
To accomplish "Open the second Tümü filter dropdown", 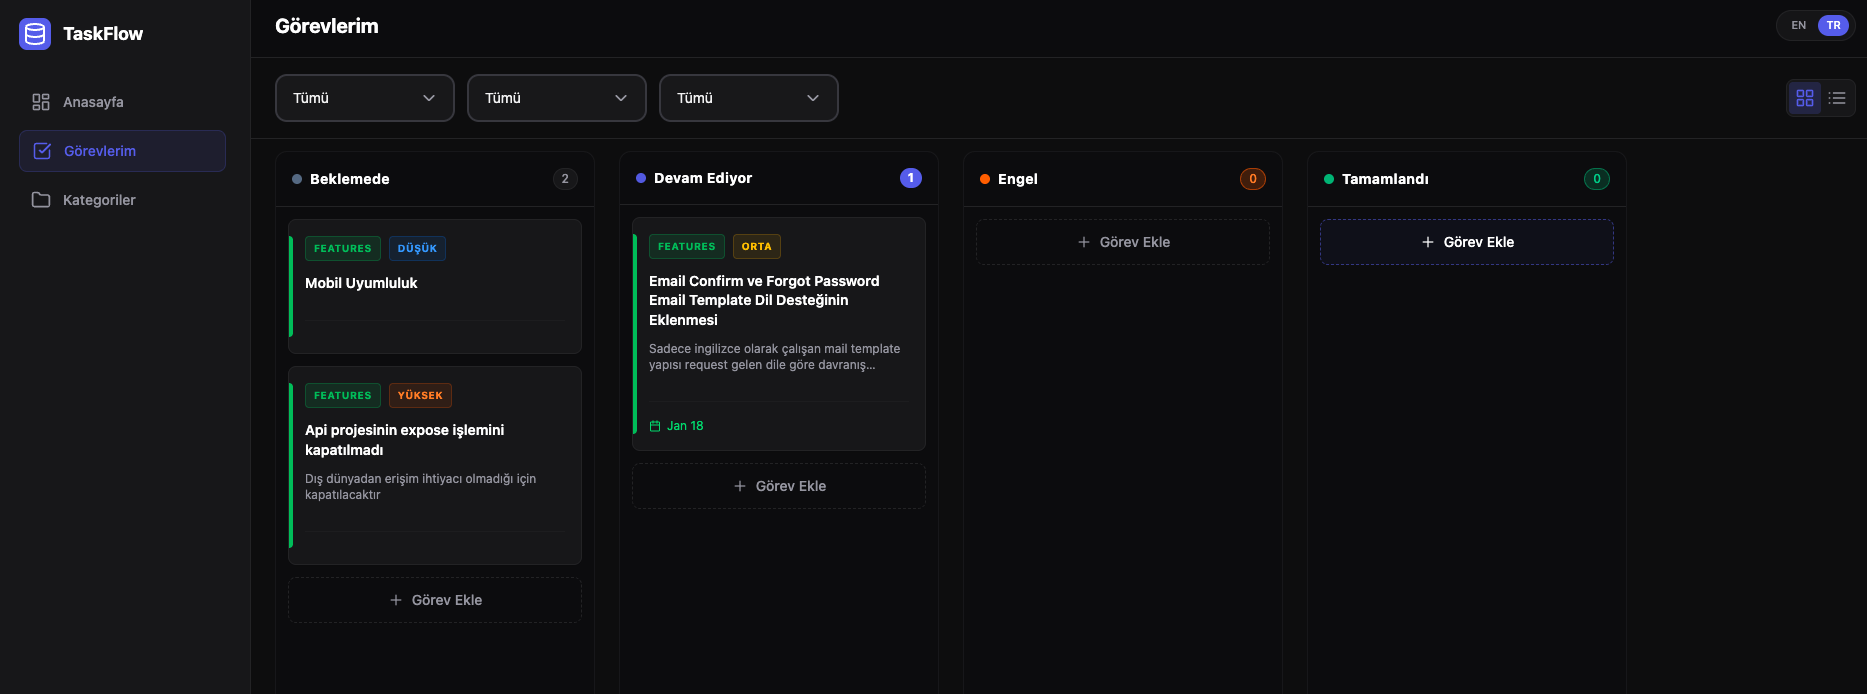I will click(557, 98).
